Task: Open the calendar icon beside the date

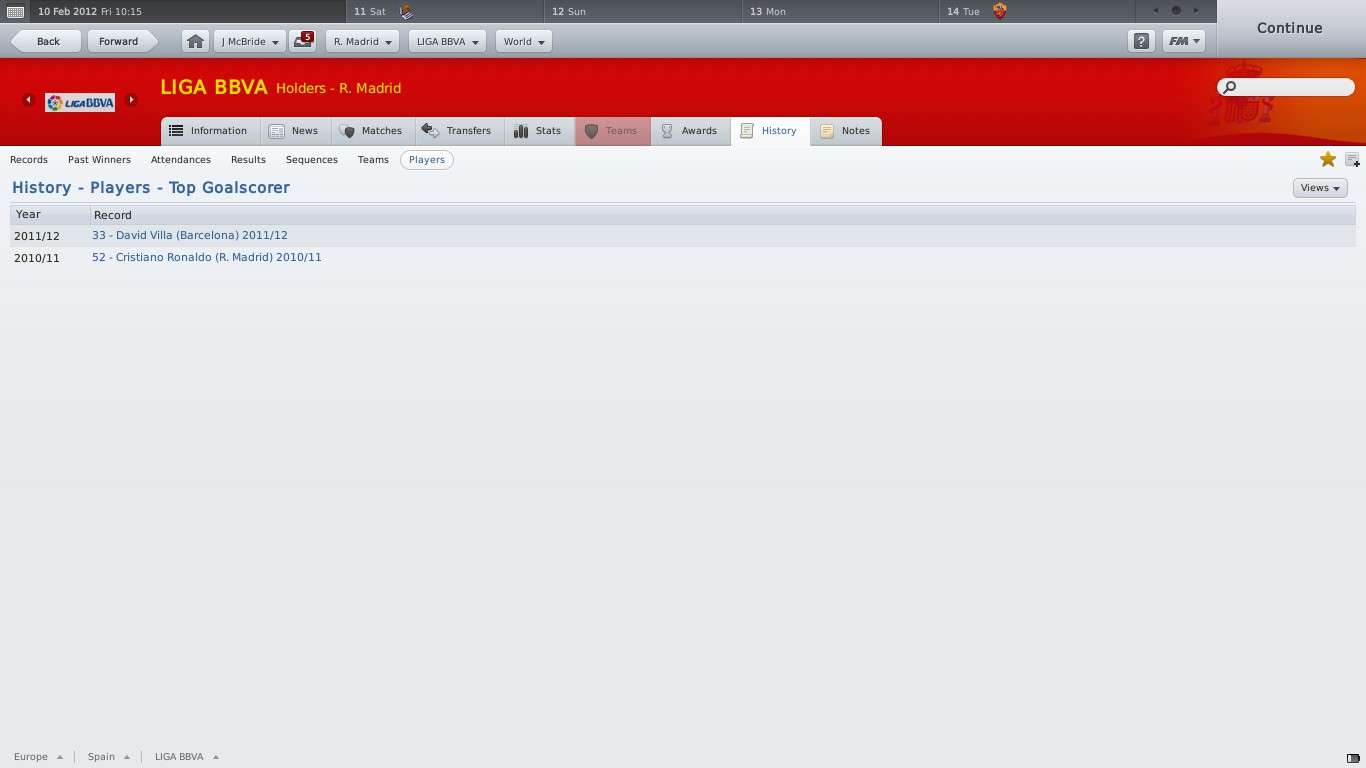Action: 15,11
